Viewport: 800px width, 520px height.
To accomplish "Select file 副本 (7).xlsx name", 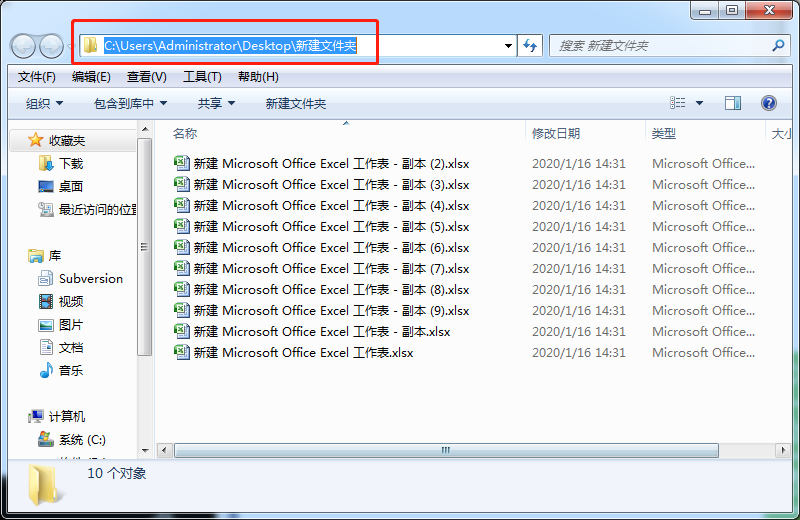I will 331,268.
